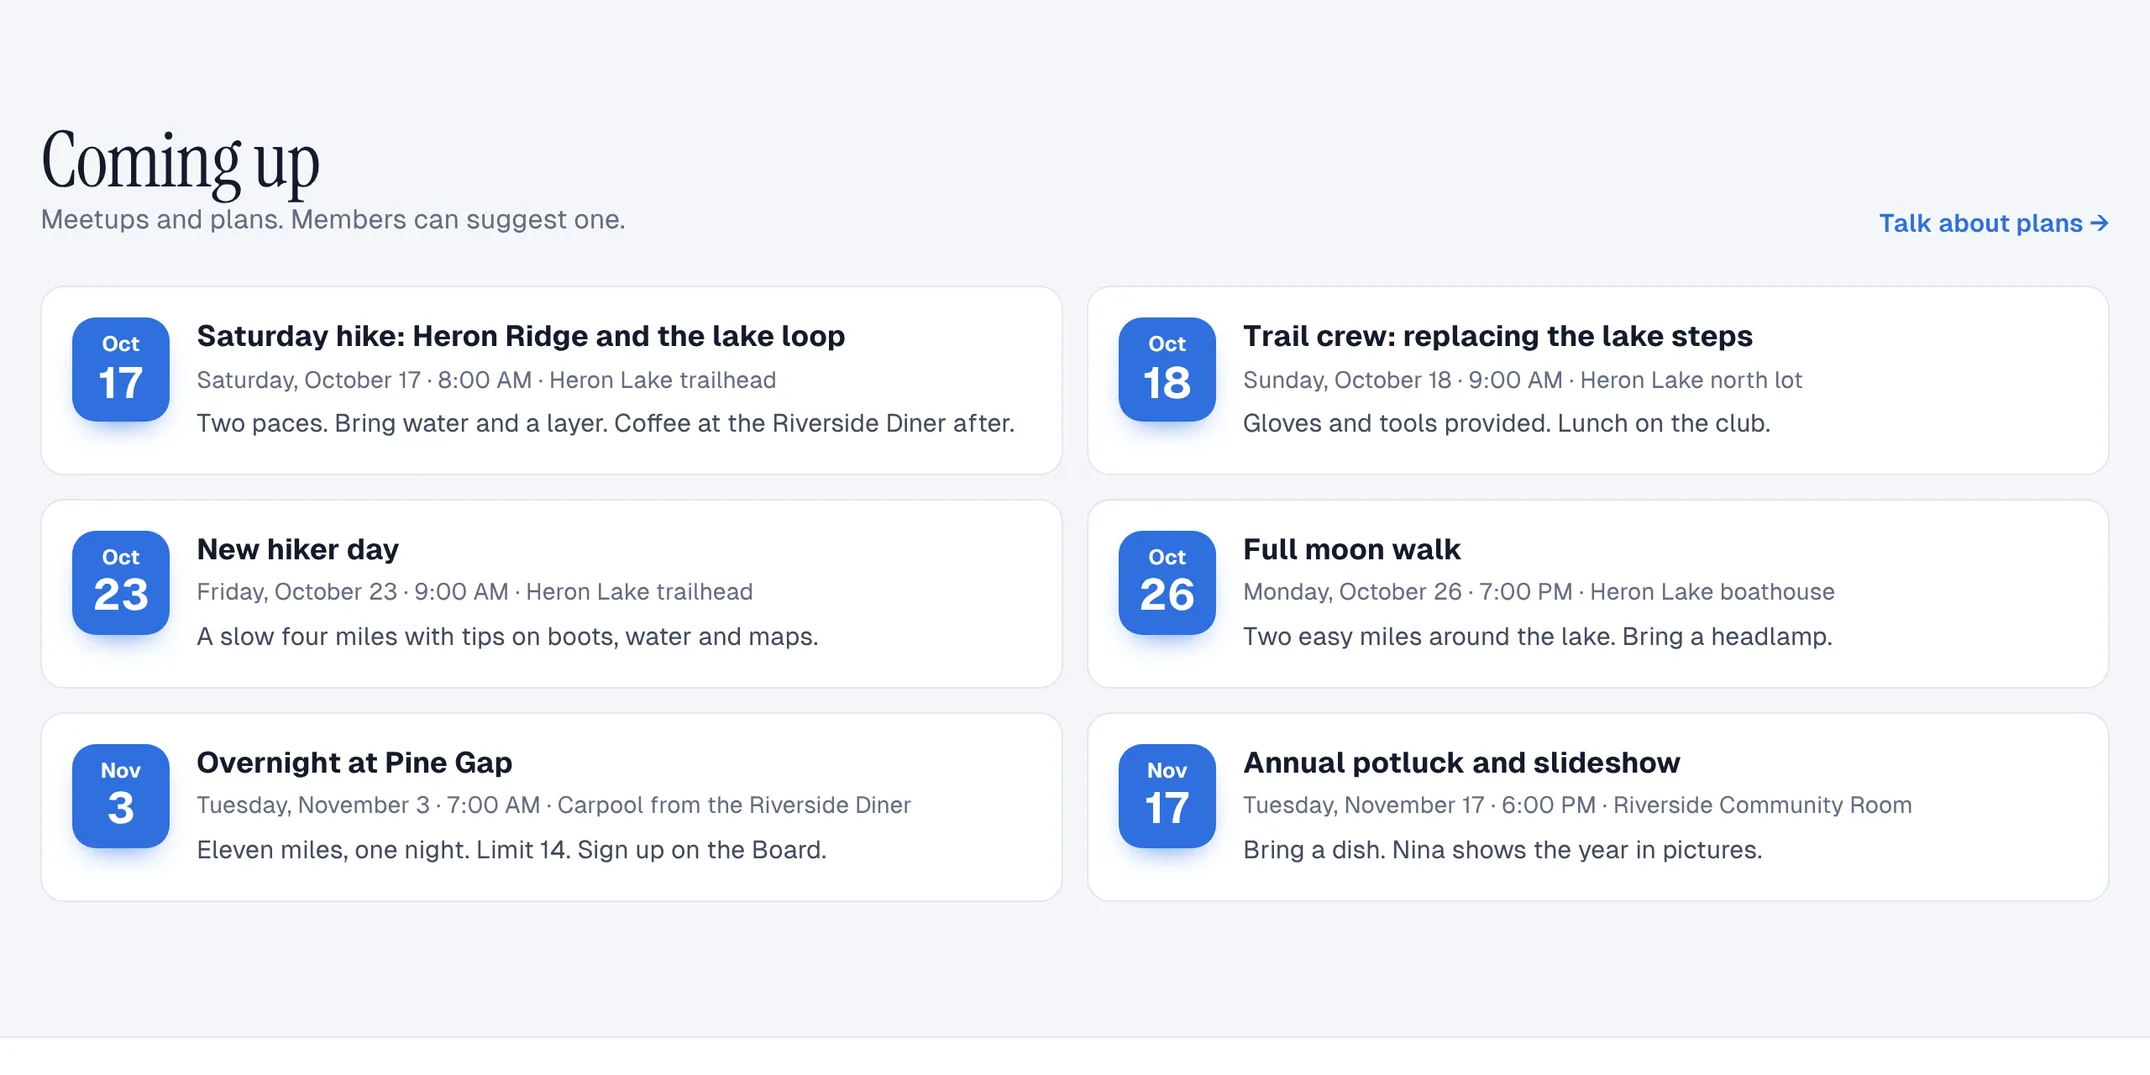The width and height of the screenshot is (2150, 1075).
Task: Click the Oct 26 date badge
Action: [x=1167, y=582]
